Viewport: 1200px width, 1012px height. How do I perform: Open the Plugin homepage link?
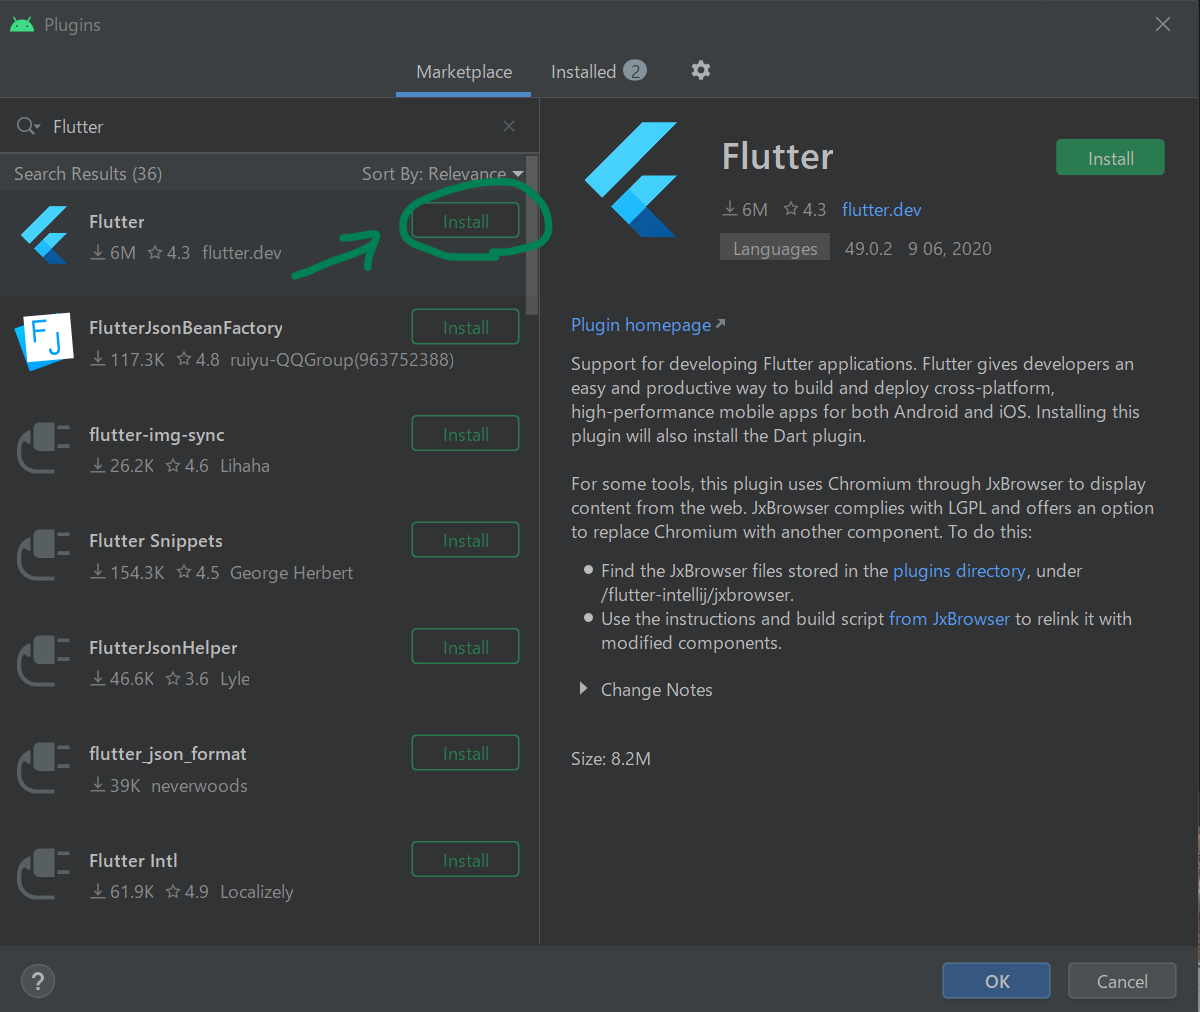click(641, 324)
